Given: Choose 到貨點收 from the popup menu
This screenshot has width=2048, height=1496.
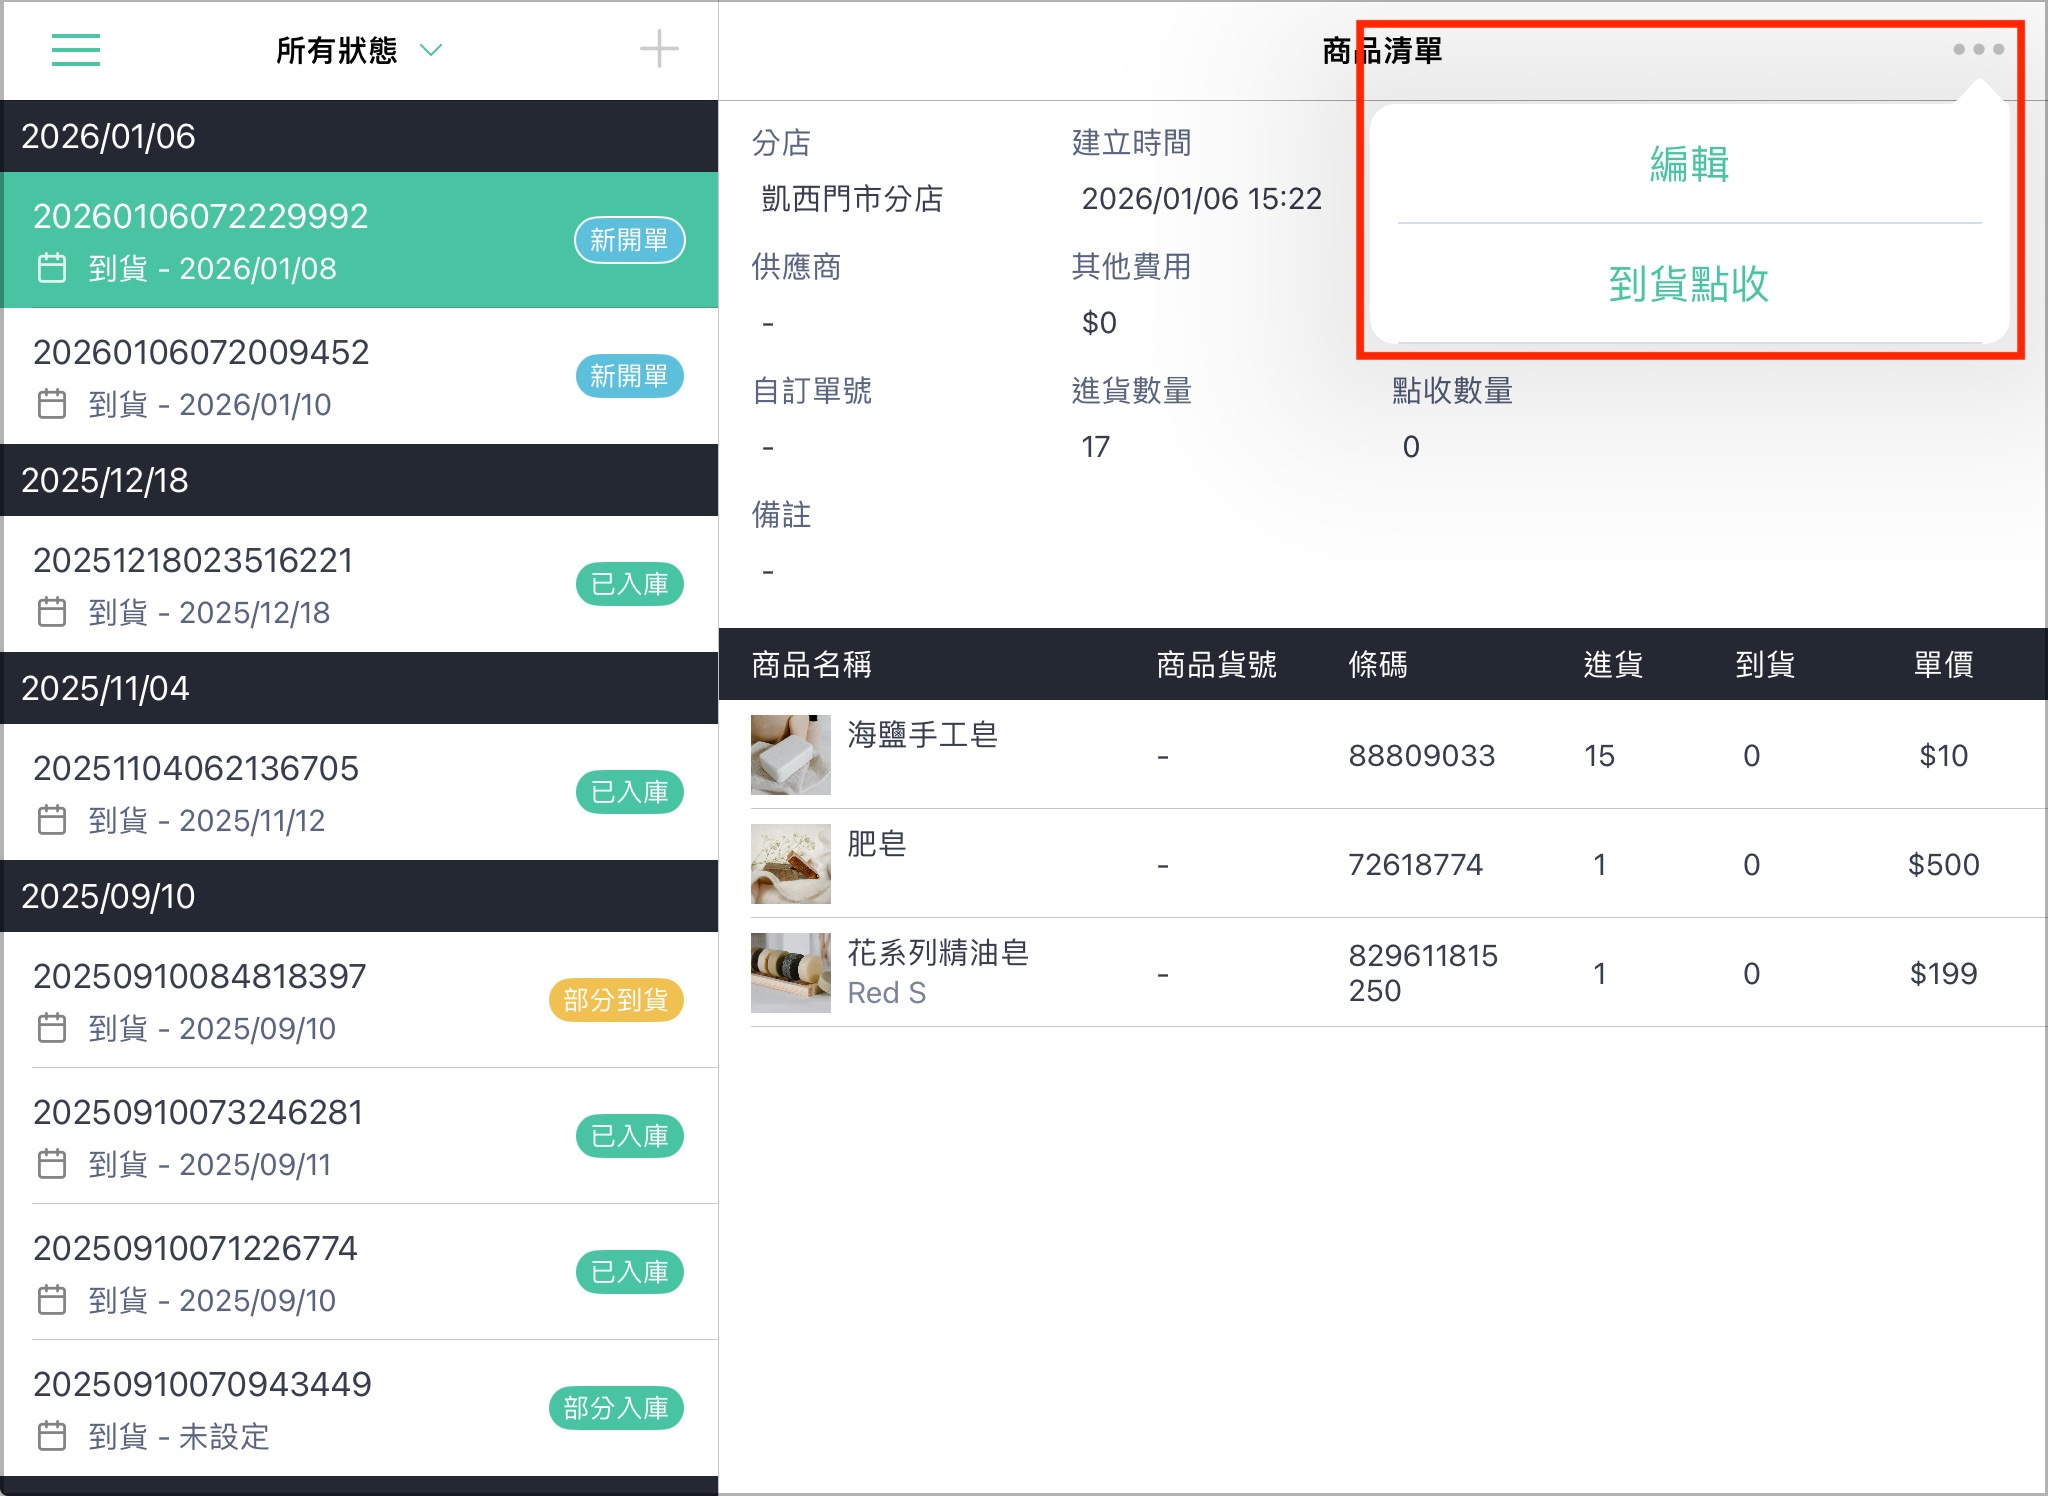Looking at the screenshot, I should click(x=1689, y=284).
